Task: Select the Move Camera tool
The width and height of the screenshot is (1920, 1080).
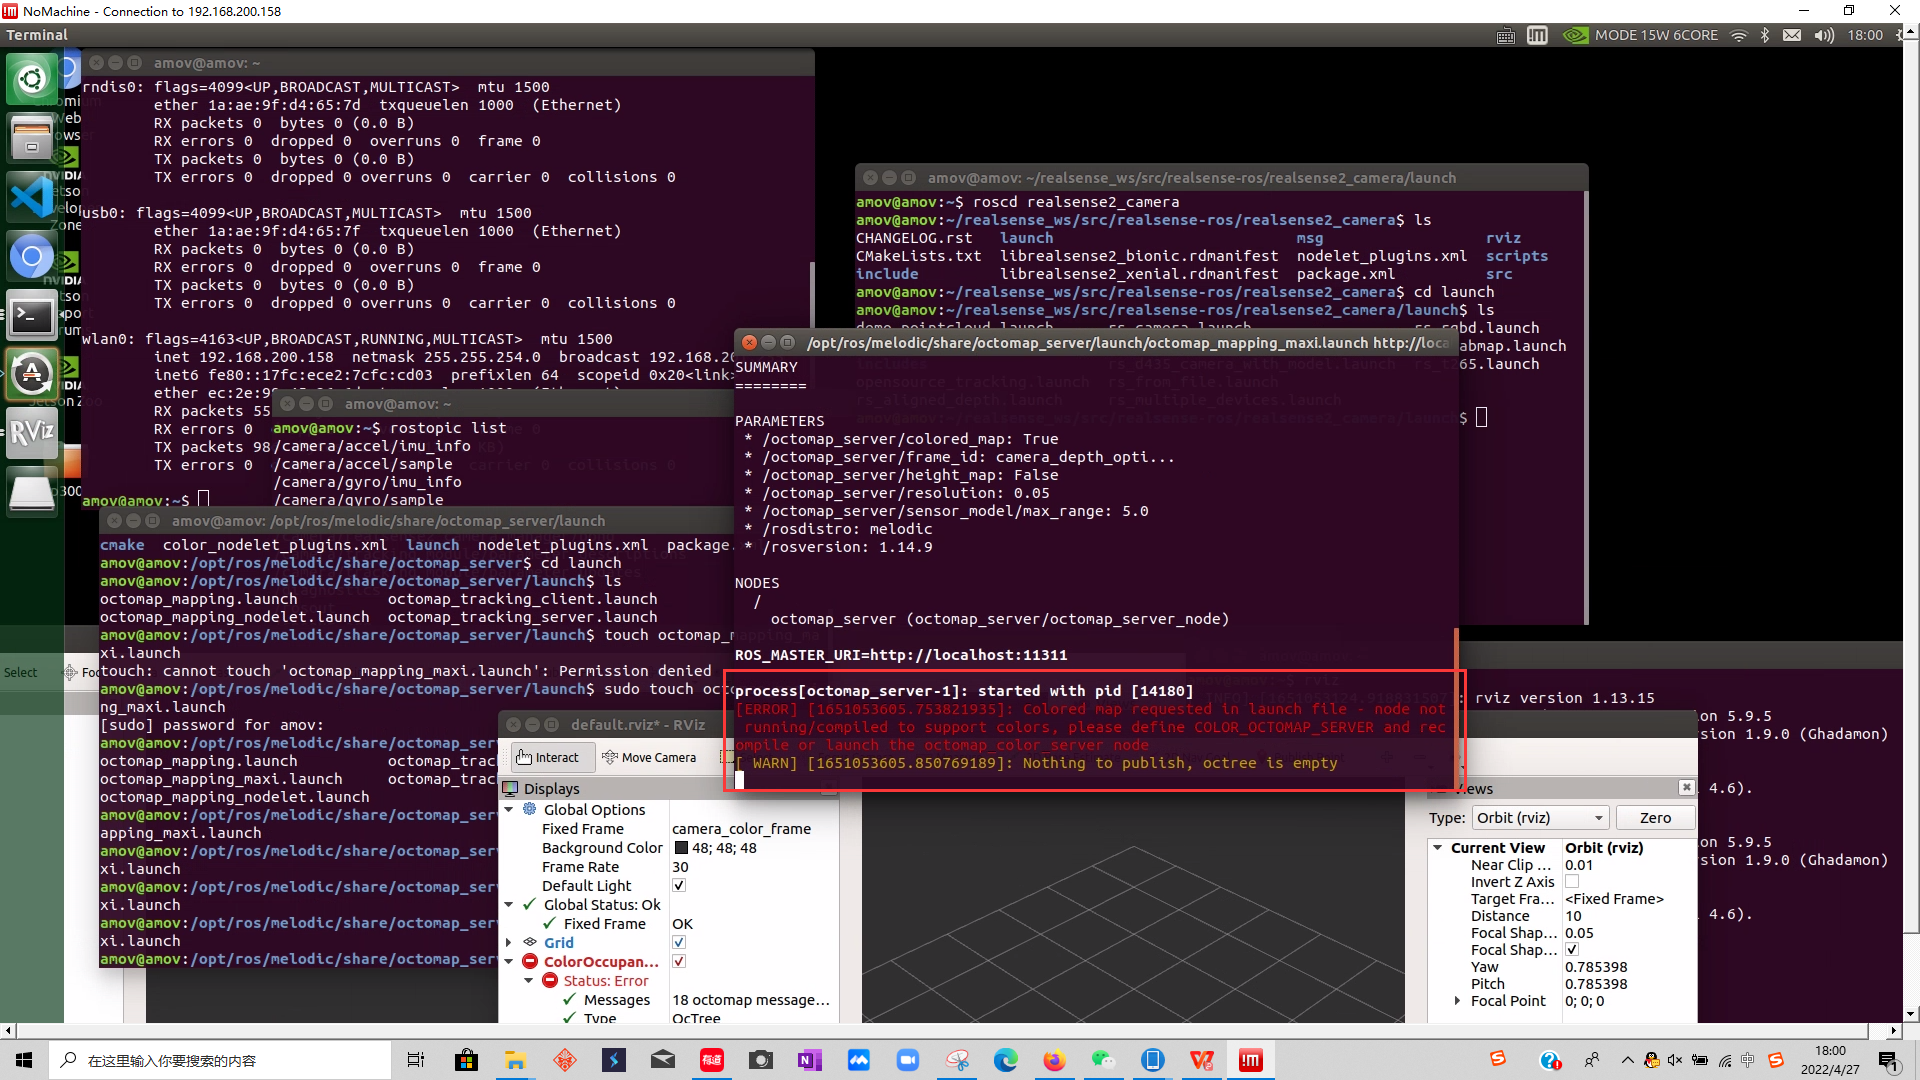Action: 649,757
